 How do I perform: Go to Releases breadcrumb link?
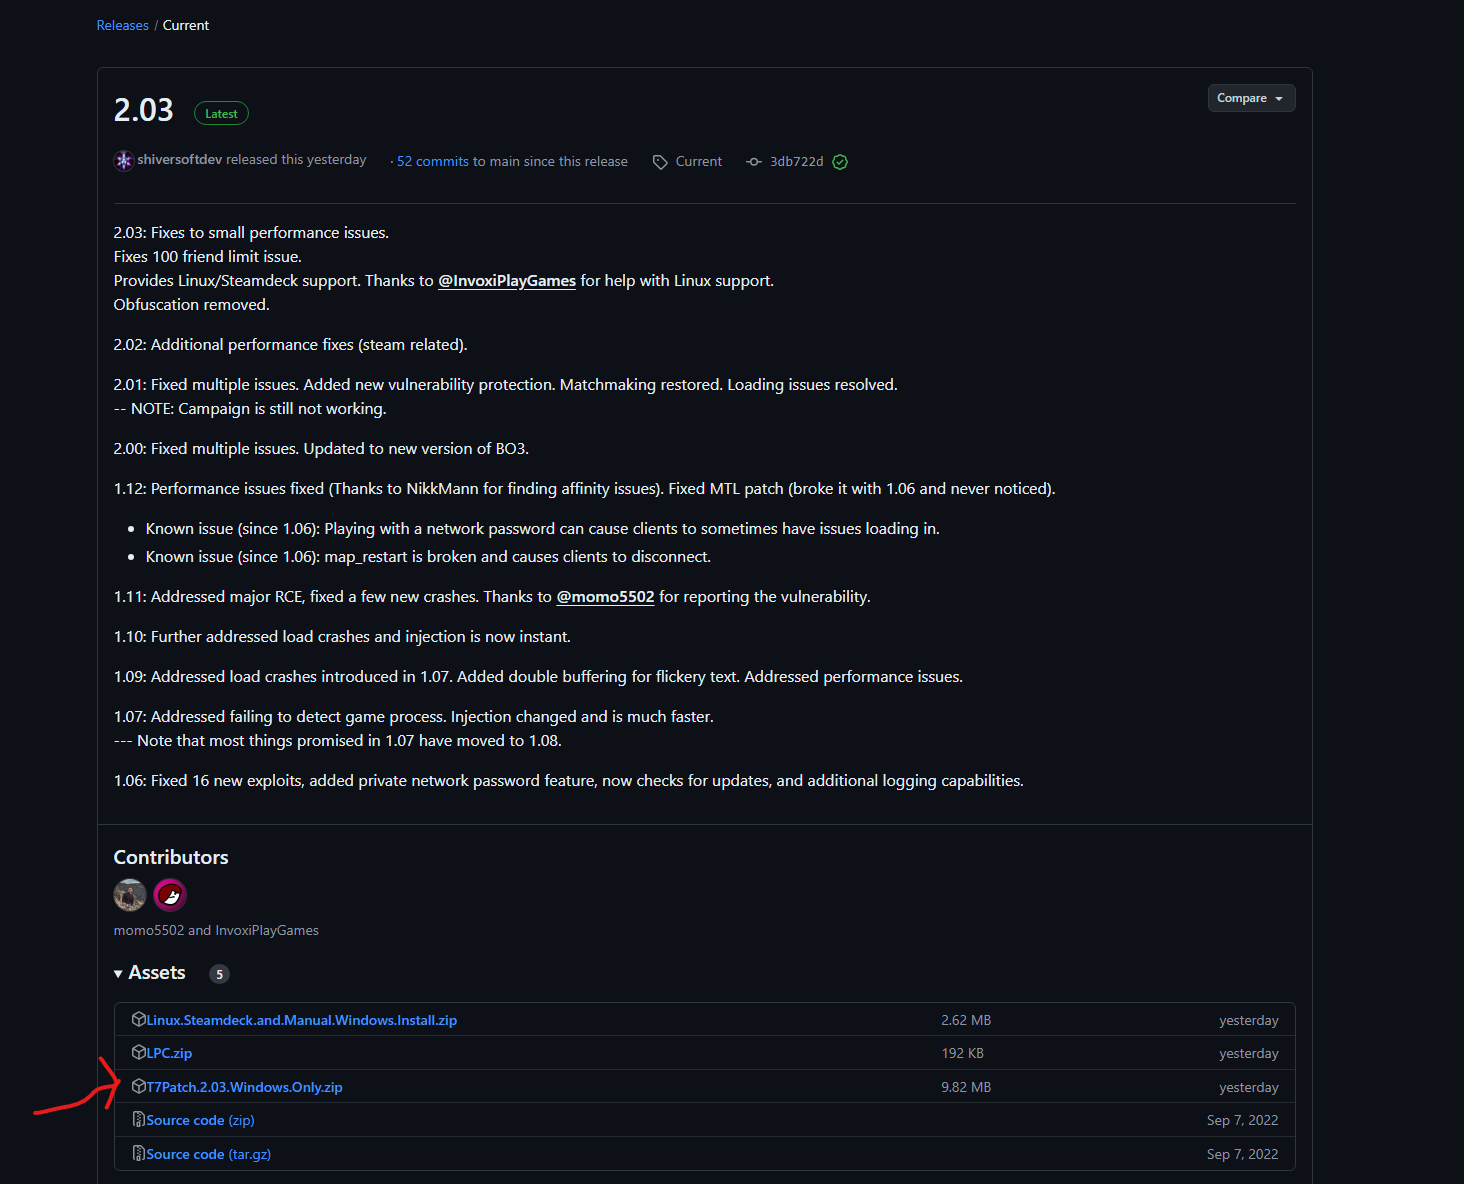coord(122,25)
